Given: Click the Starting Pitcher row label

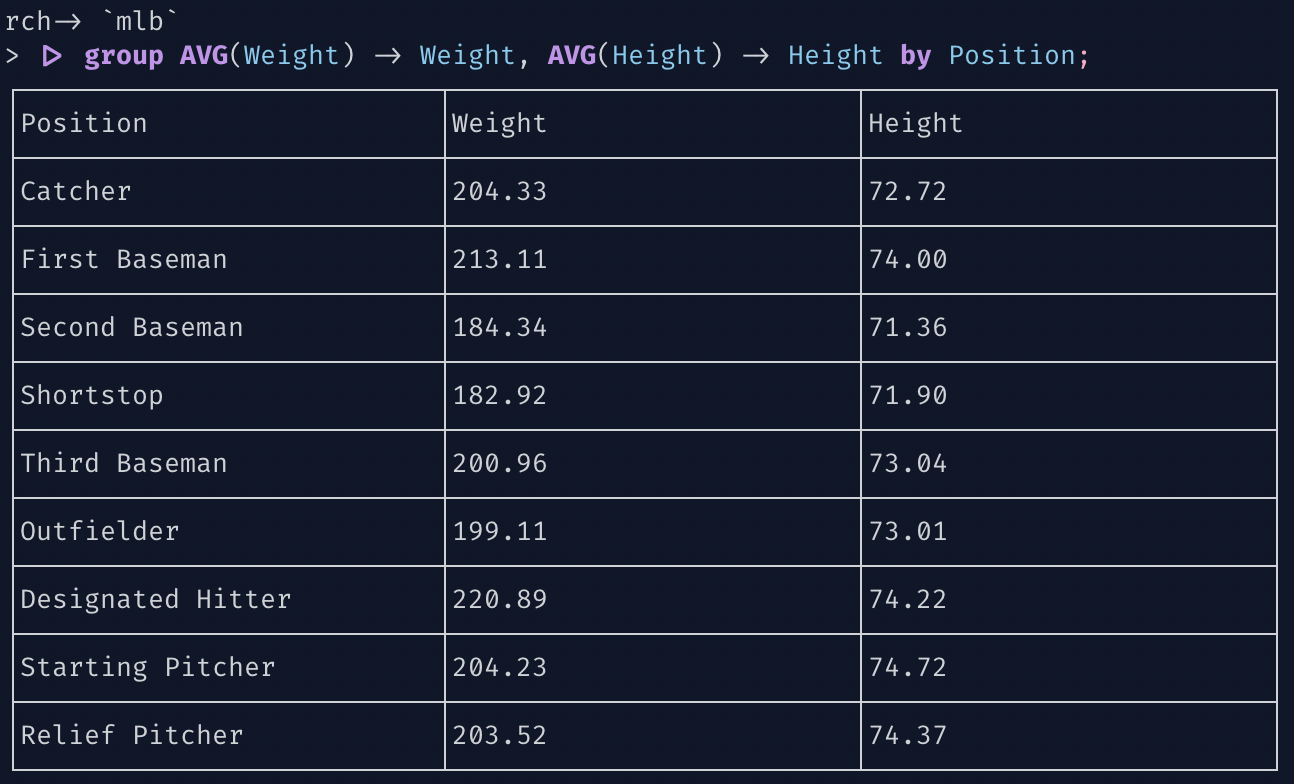Looking at the screenshot, I should 148,668.
